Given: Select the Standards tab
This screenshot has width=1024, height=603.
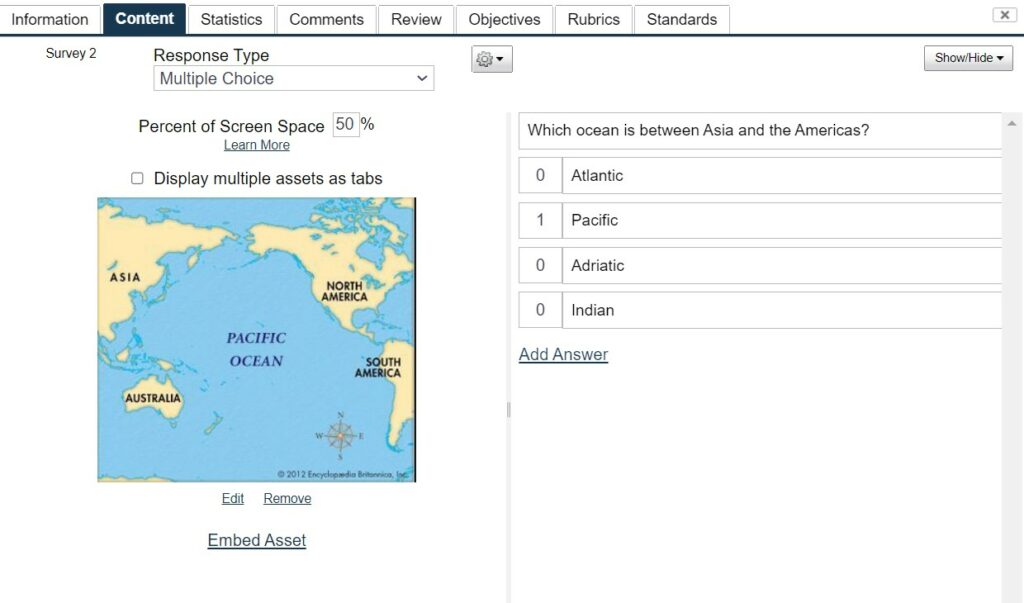Looking at the screenshot, I should (x=681, y=20).
